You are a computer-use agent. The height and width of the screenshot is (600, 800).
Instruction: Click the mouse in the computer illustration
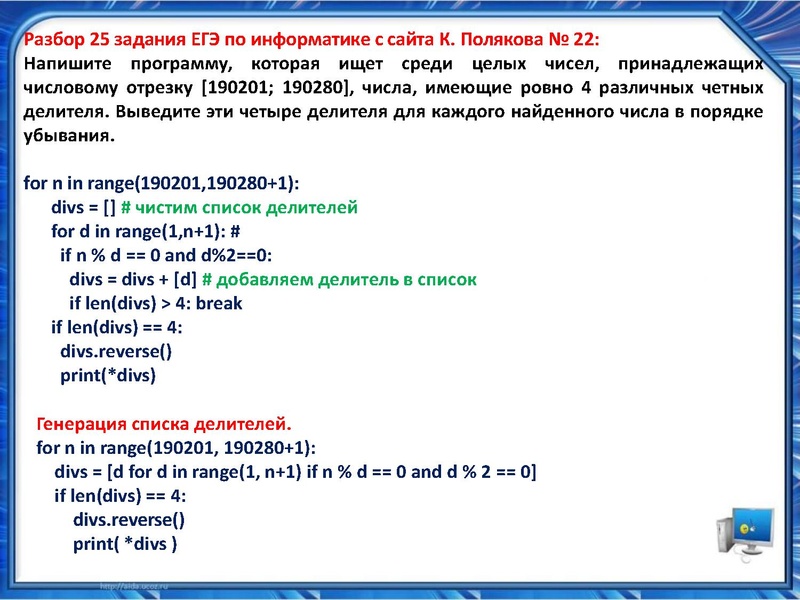[x=752, y=530]
